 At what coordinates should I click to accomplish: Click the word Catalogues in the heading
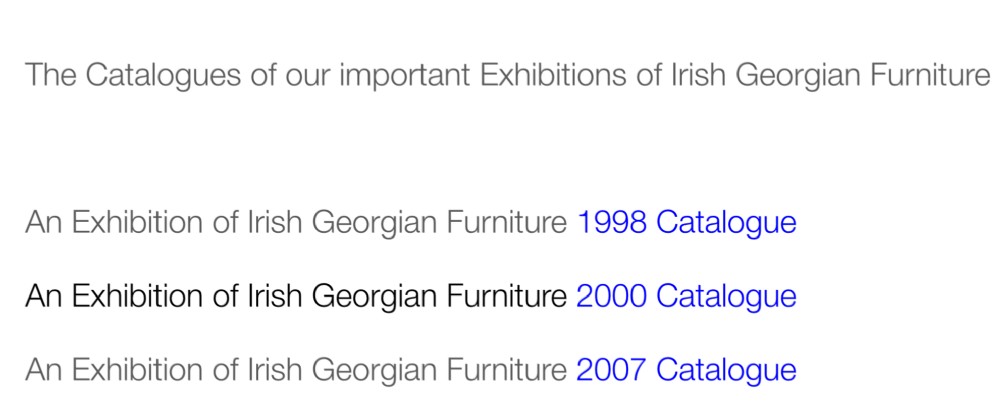pyautogui.click(x=163, y=77)
